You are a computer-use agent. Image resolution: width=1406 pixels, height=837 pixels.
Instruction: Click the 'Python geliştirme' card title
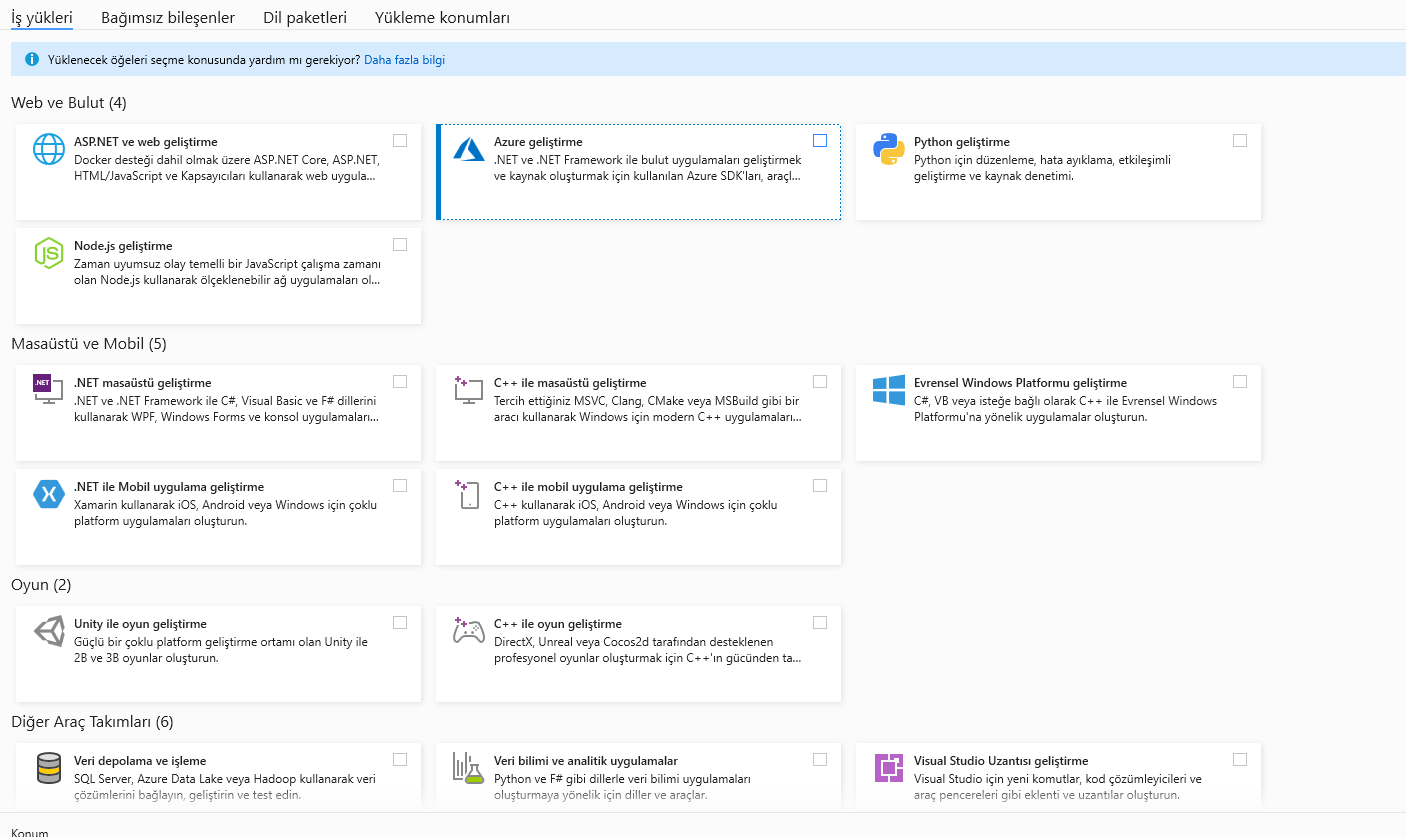point(962,142)
